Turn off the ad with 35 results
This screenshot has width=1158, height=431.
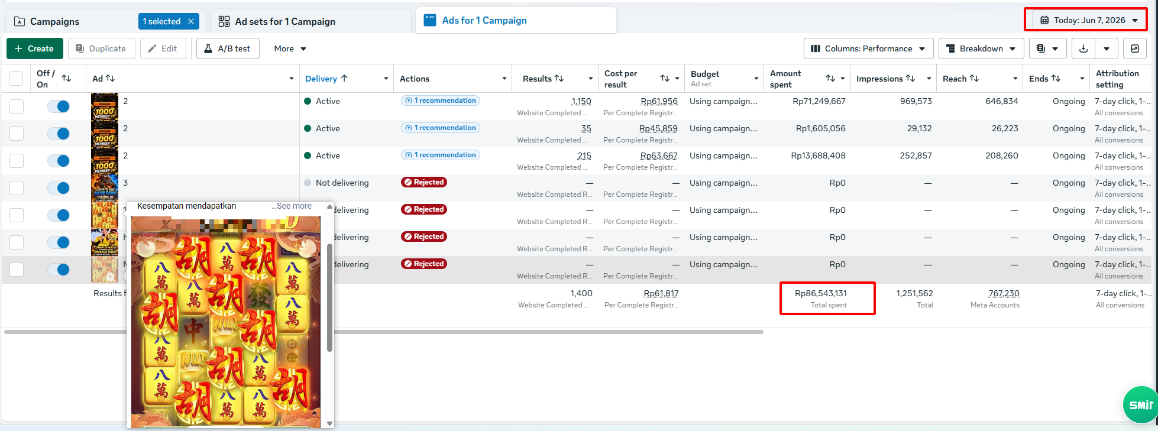point(58,134)
